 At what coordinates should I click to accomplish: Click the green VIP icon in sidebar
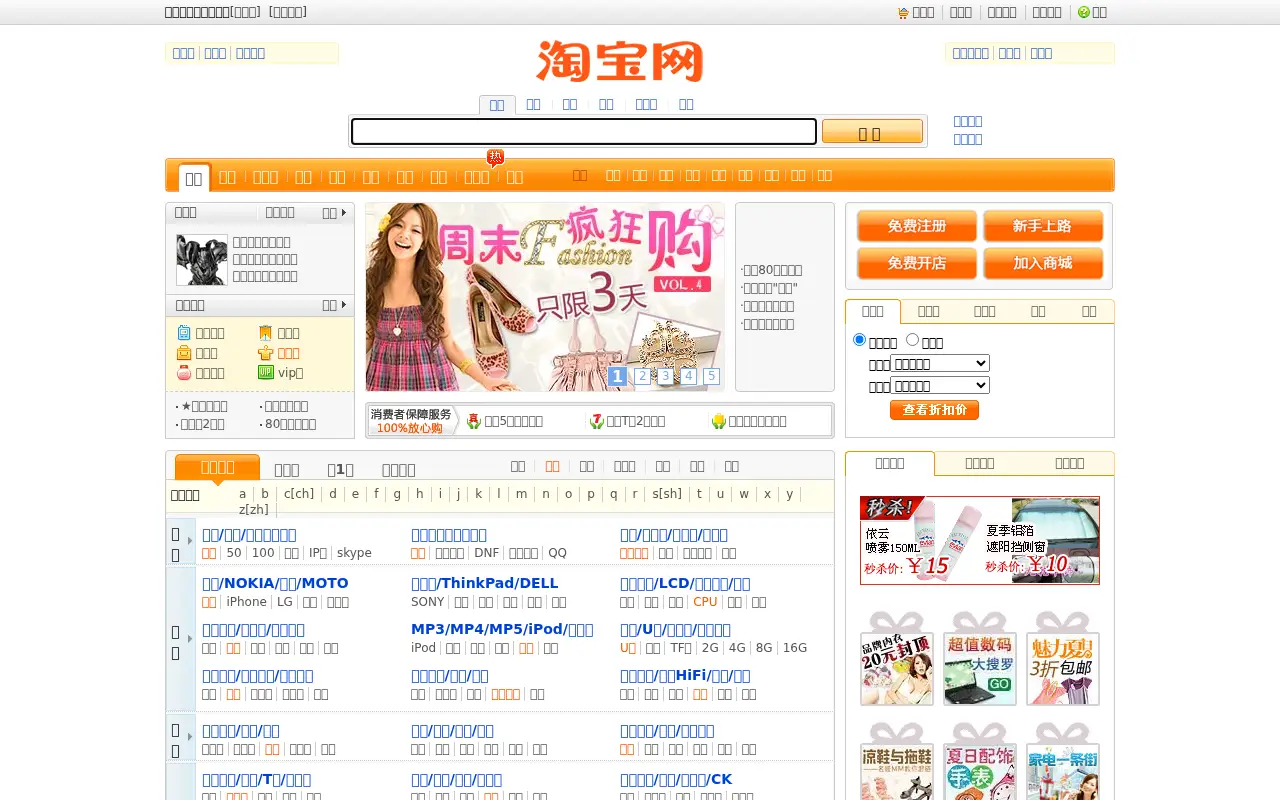266,372
